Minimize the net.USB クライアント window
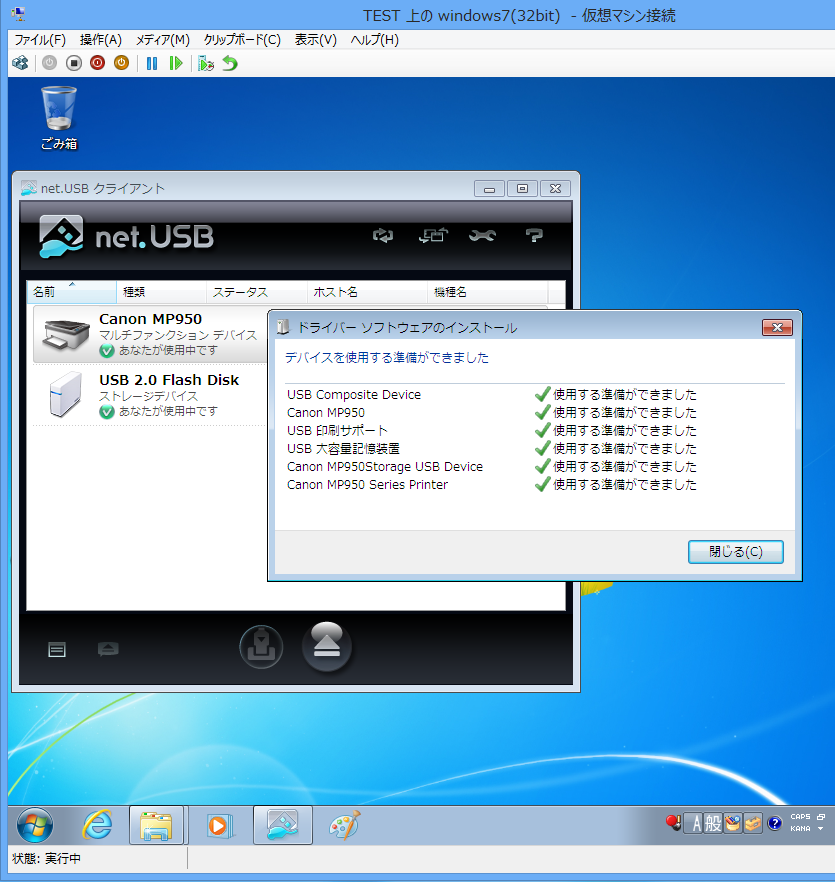 [490, 188]
